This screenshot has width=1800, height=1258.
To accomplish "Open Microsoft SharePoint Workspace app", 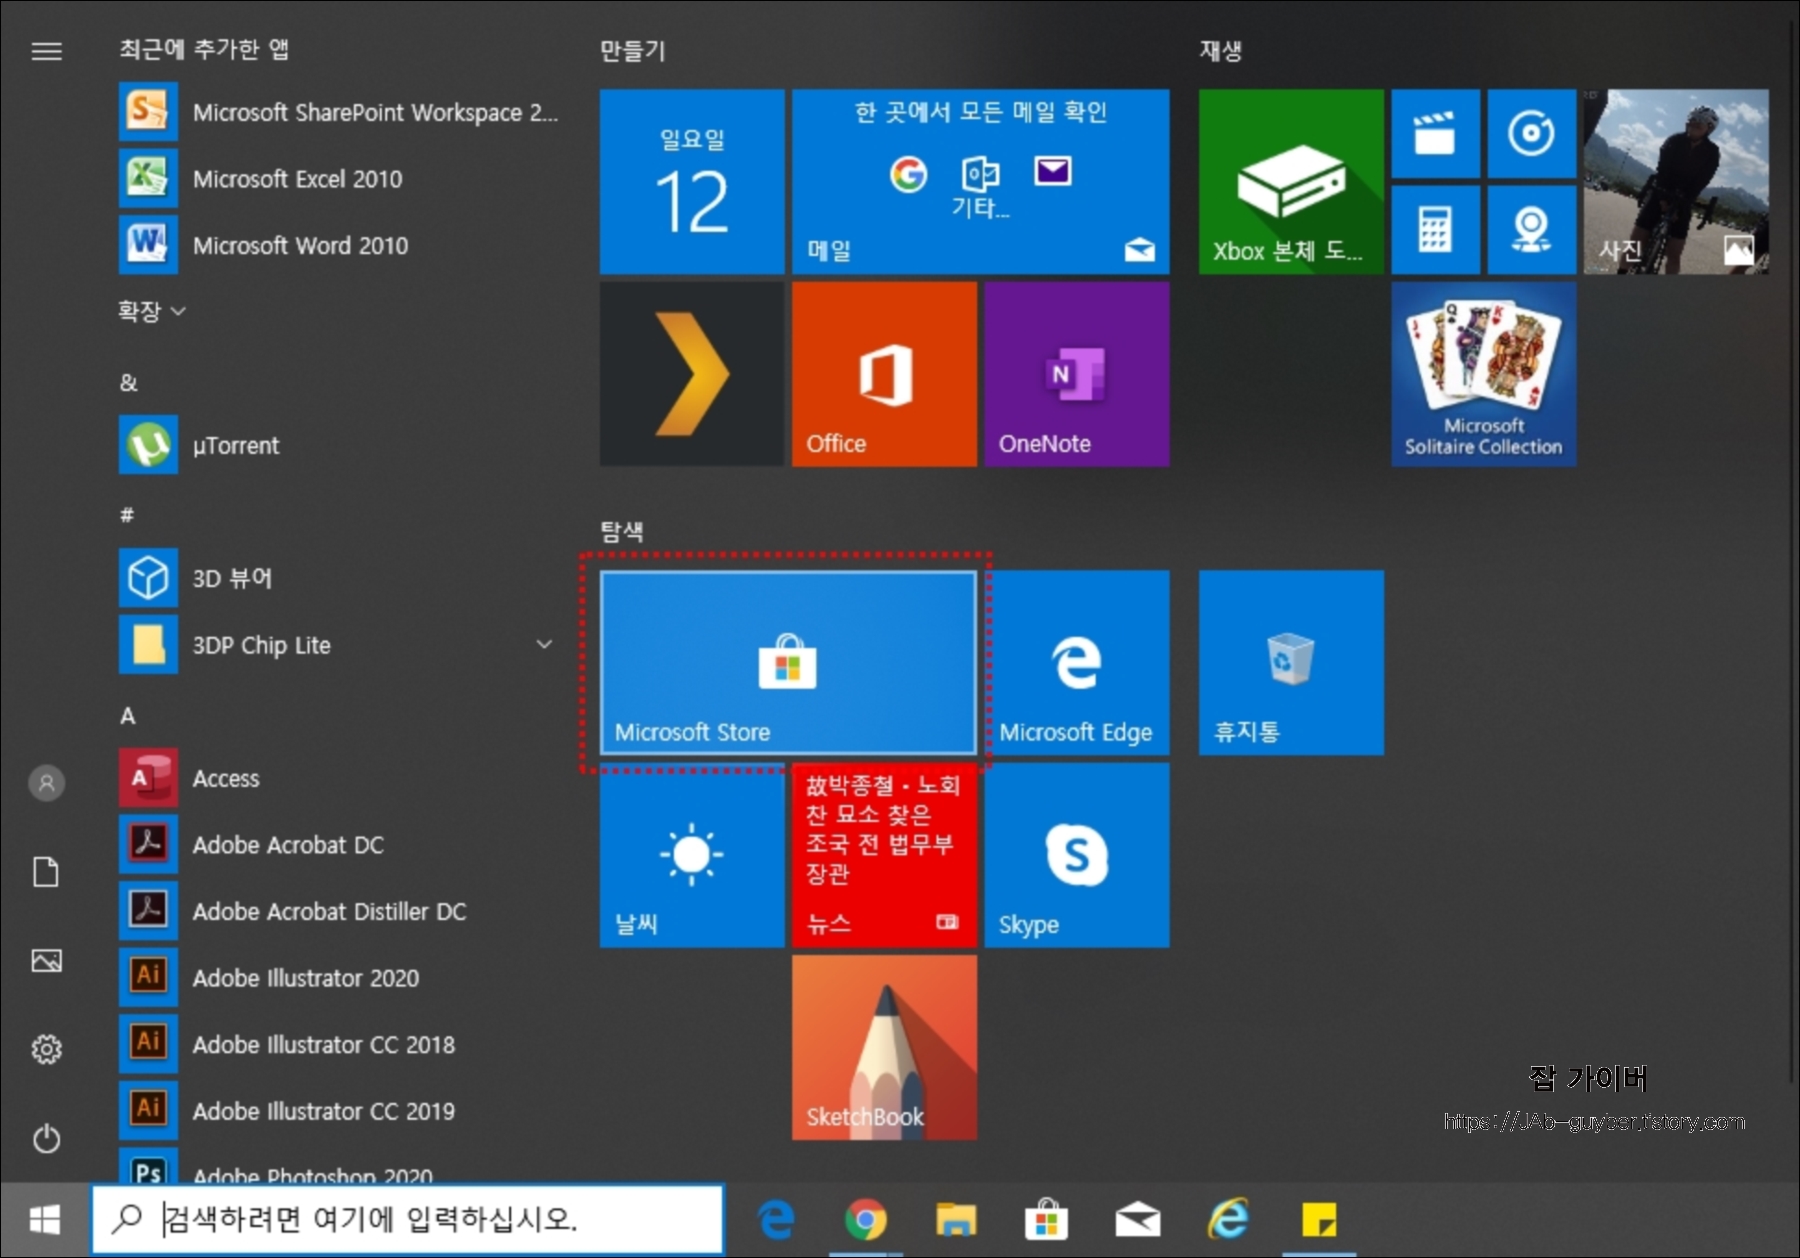I will (338, 112).
